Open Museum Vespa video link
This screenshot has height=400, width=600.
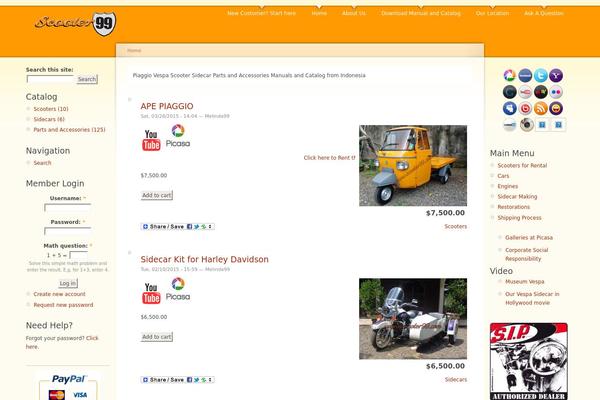click(525, 281)
